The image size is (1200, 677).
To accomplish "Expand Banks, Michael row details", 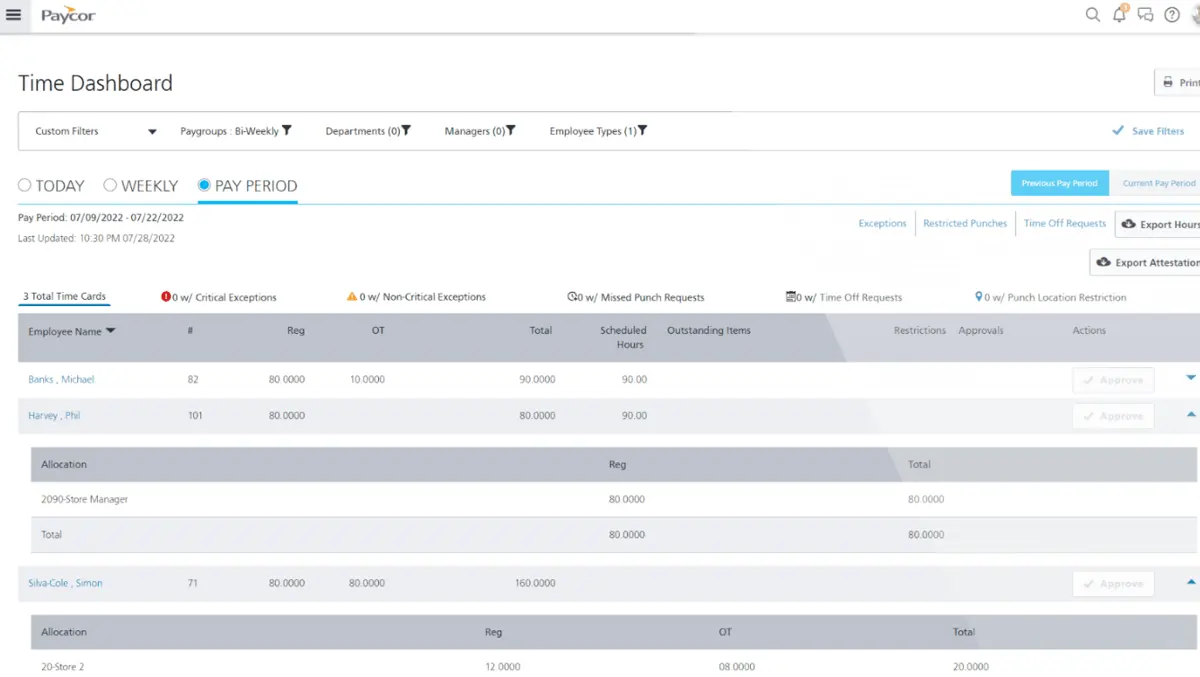I will (x=1191, y=378).
